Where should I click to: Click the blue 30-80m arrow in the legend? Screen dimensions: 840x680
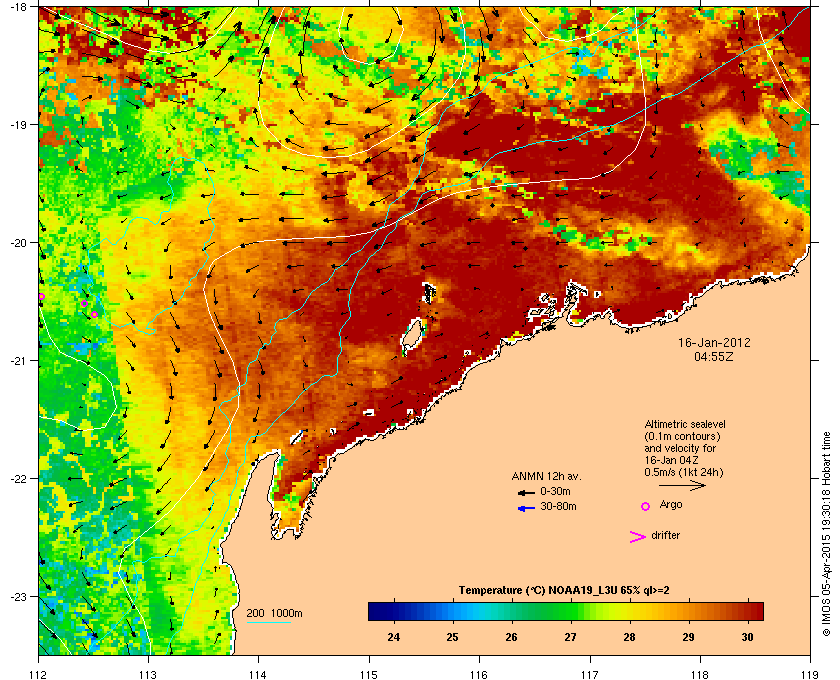526,508
